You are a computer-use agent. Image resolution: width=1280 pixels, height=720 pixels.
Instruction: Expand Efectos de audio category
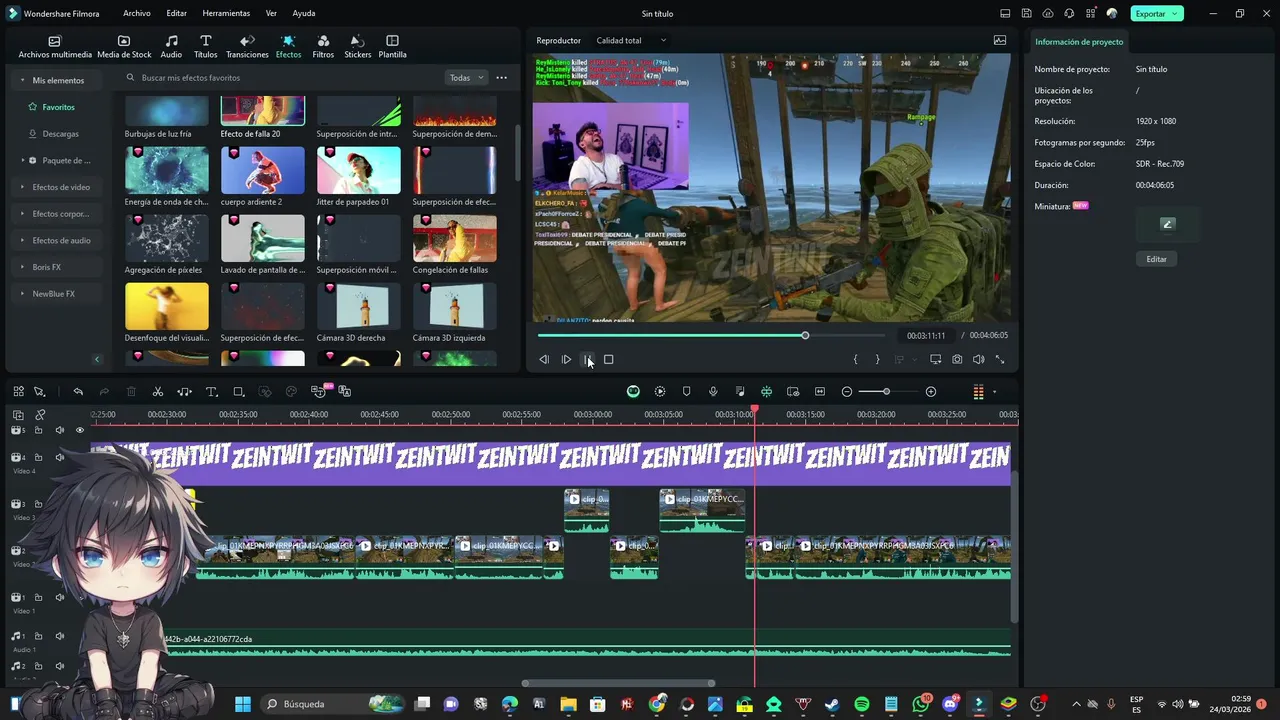(60, 240)
